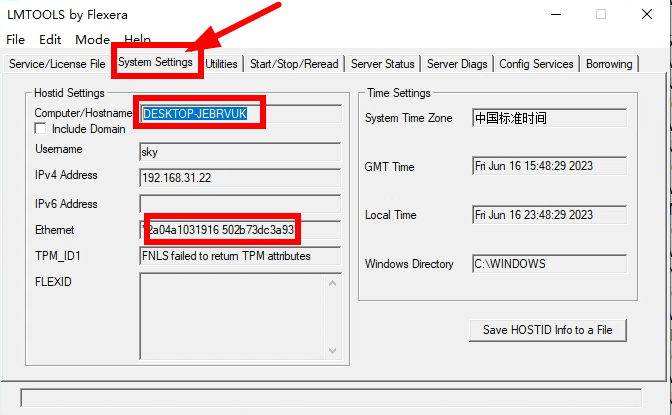The height and width of the screenshot is (415, 672).
Task: Click the TPM_ID1 field
Action: click(x=240, y=256)
